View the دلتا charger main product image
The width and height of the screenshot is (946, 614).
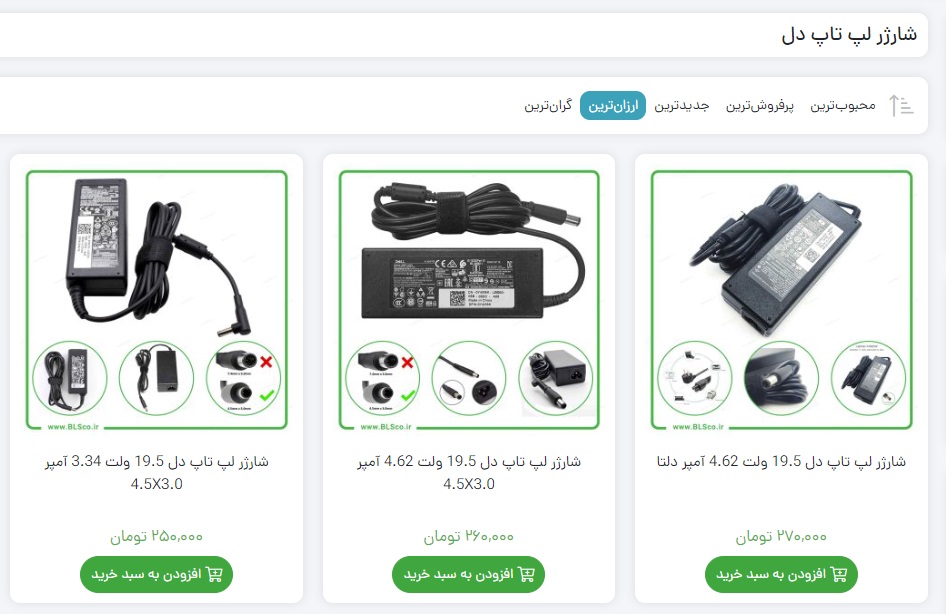[x=781, y=300]
